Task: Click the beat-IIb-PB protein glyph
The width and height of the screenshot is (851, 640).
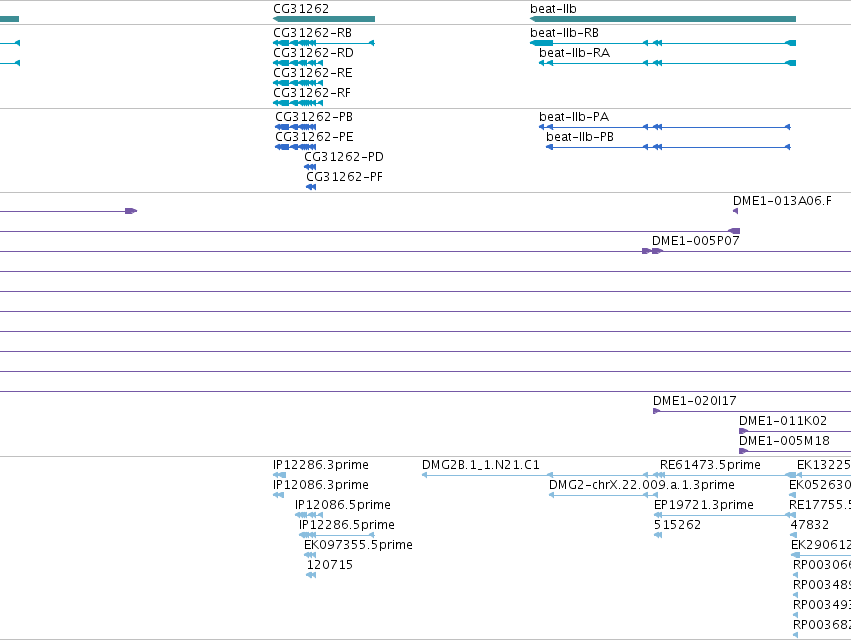Action: tap(668, 147)
